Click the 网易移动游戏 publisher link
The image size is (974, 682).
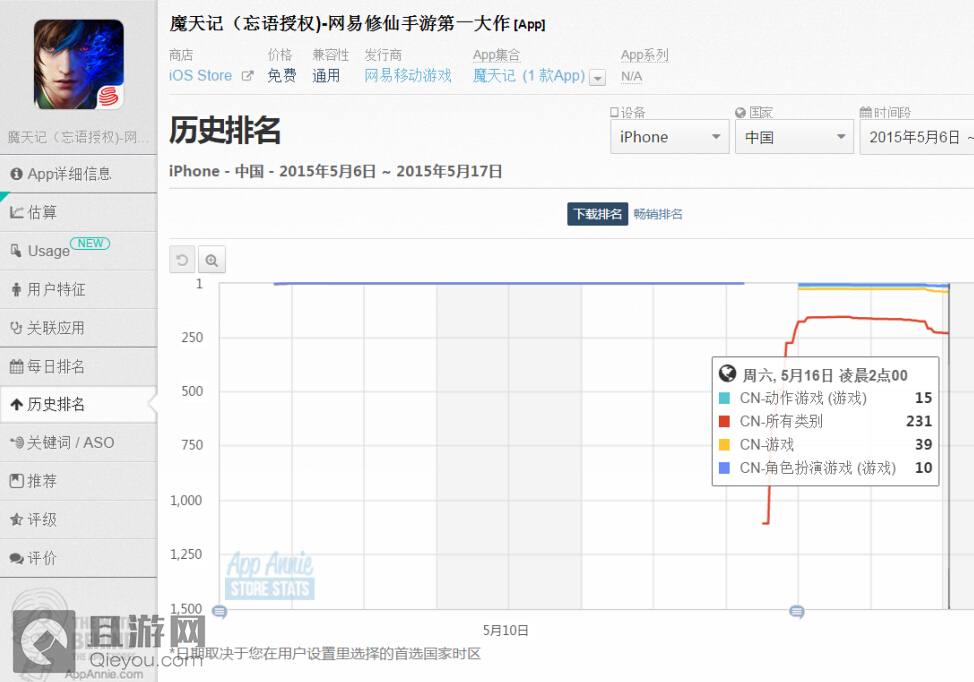tap(407, 76)
